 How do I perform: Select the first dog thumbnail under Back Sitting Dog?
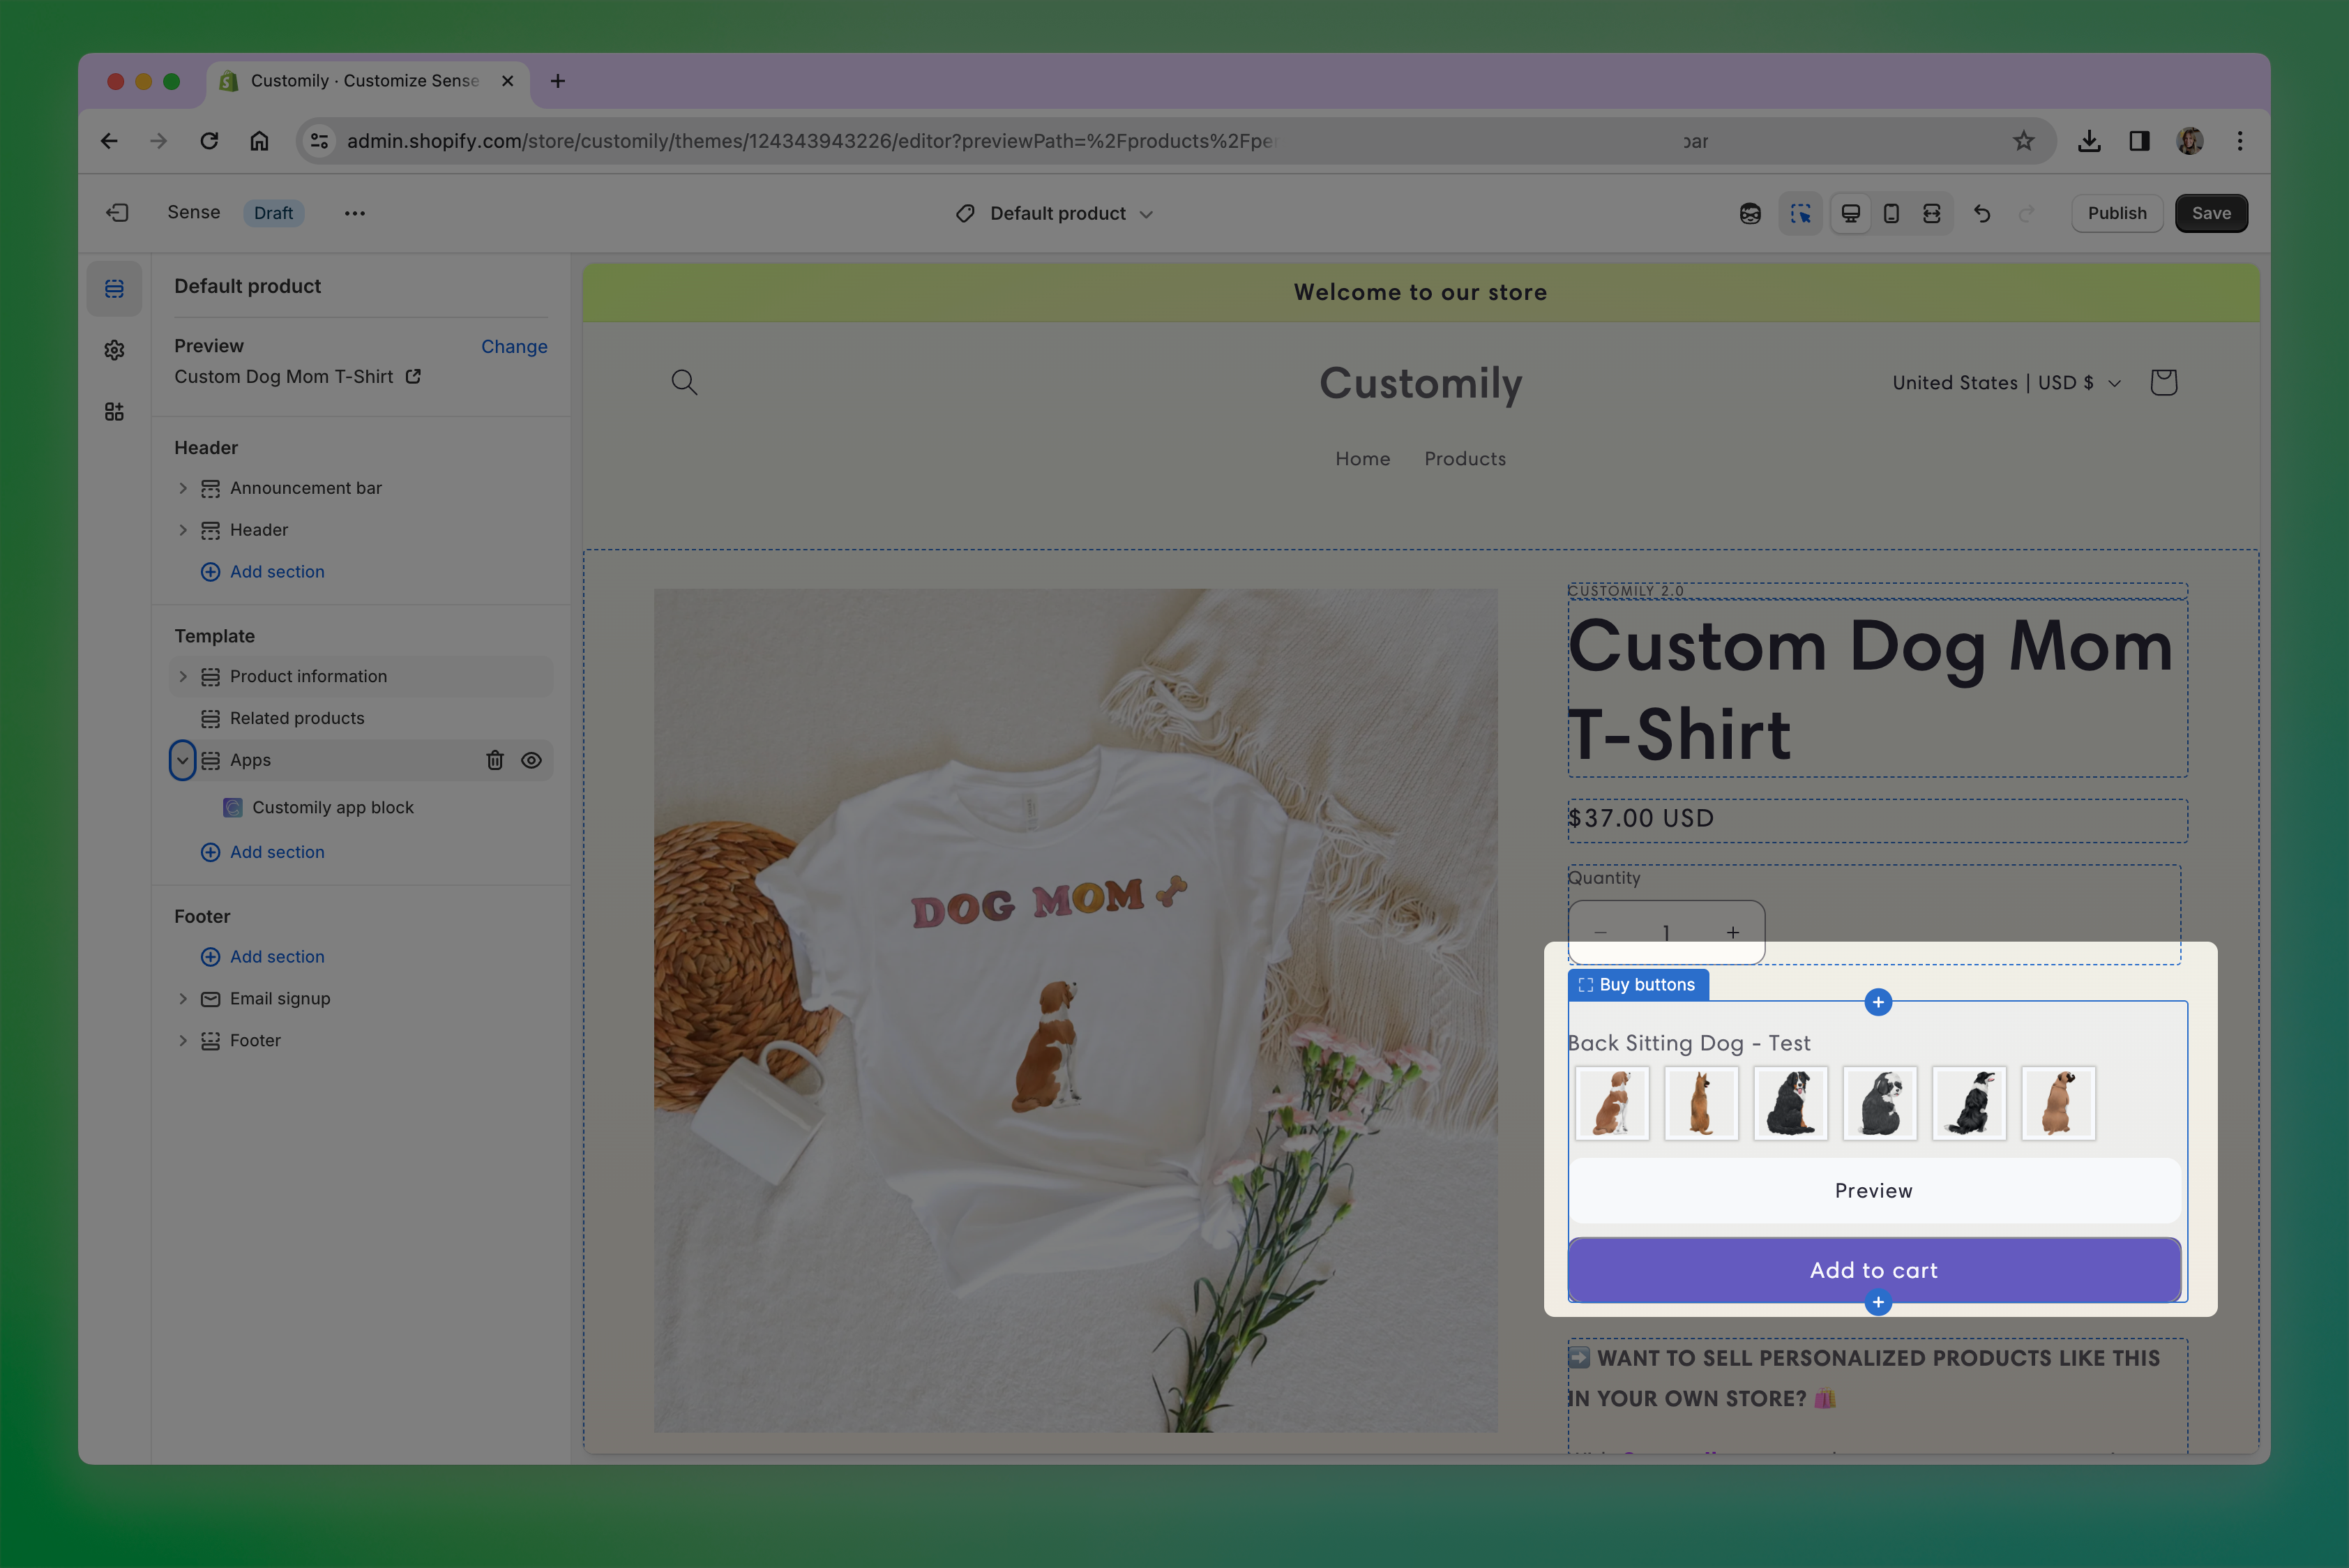pos(1611,1103)
